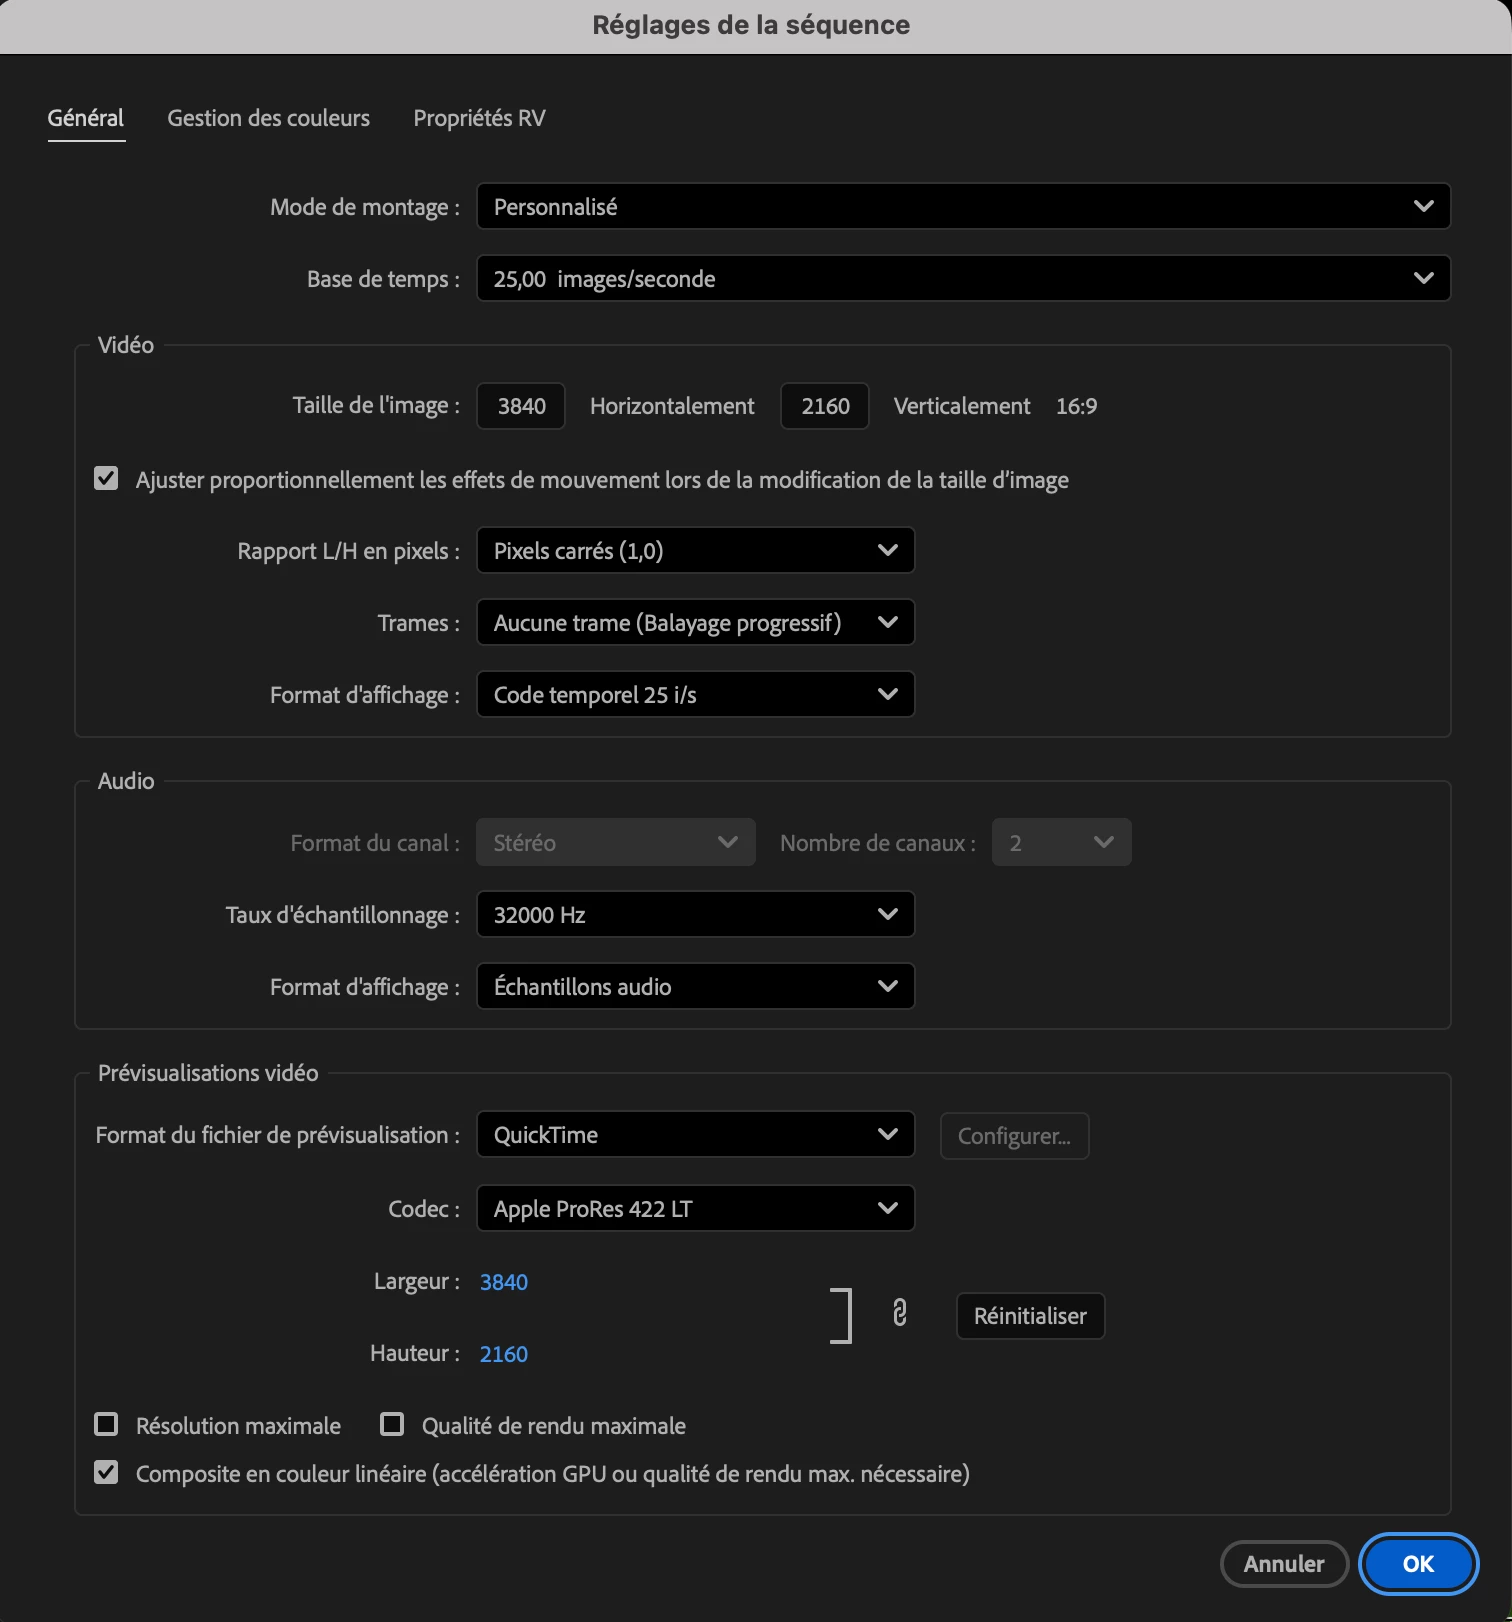Click the Nombre de canaux dropdown

coord(1062,842)
